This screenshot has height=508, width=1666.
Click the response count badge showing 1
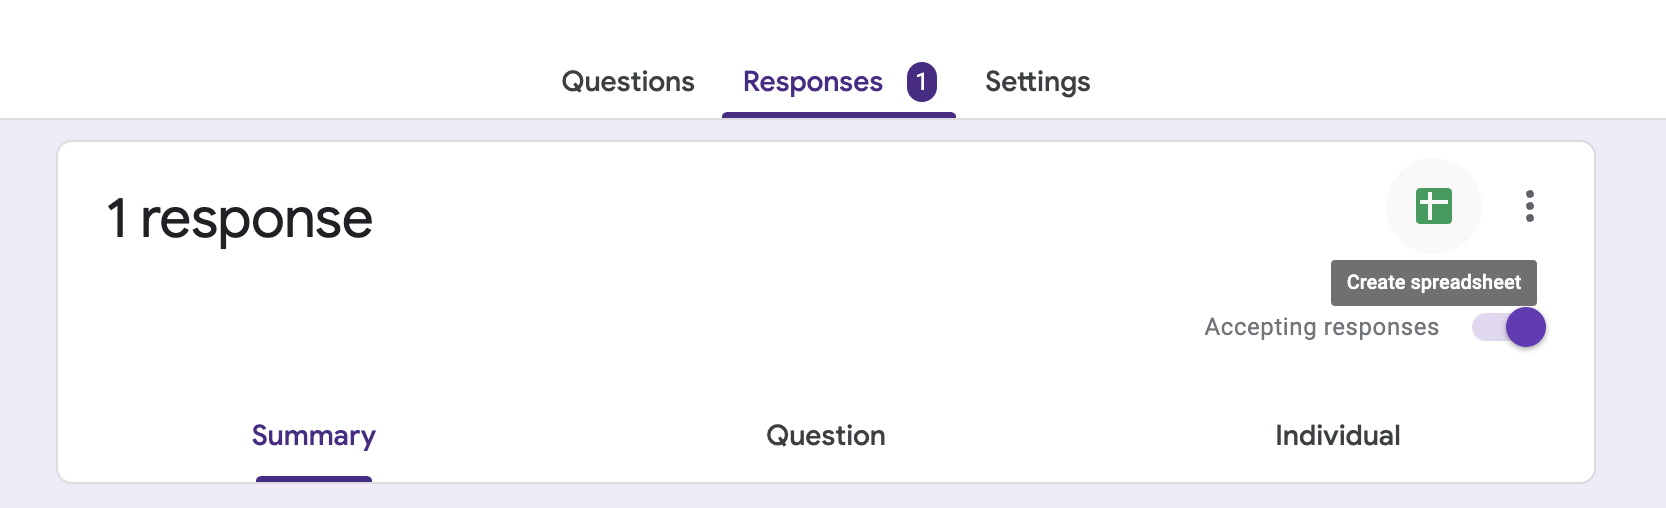(921, 82)
